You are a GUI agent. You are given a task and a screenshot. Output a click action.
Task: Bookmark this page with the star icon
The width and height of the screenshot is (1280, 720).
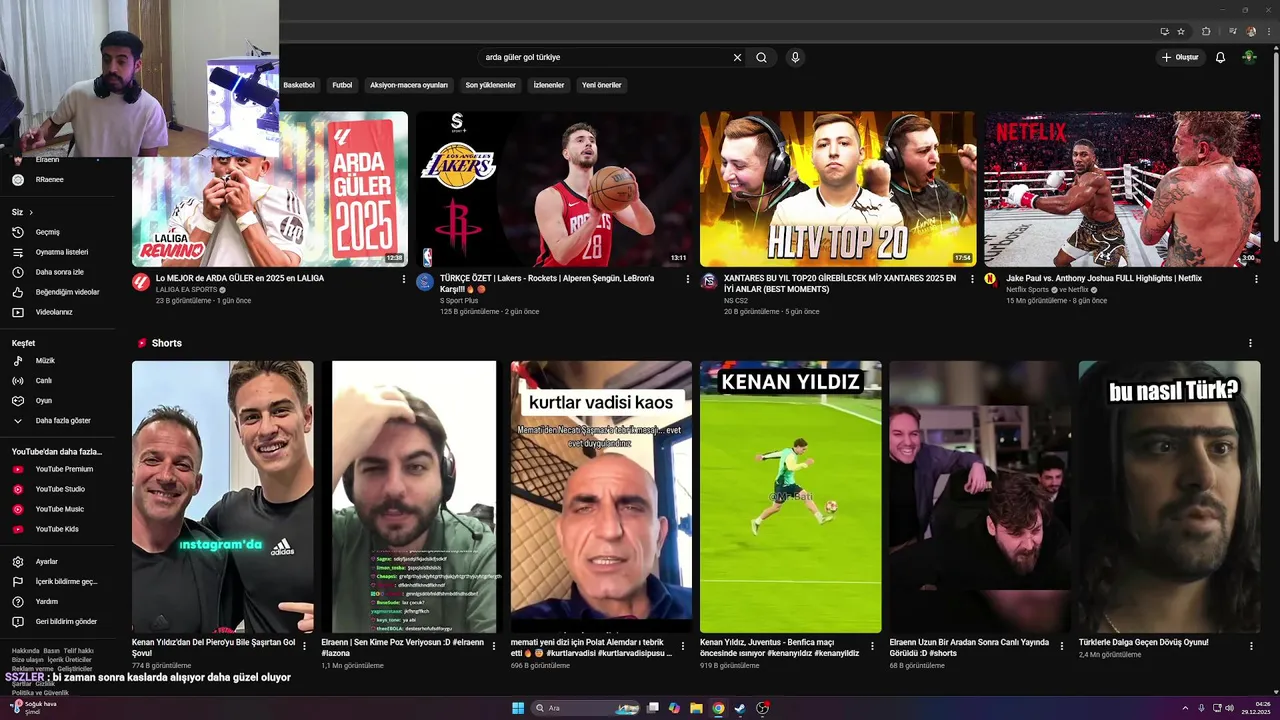1181,31
